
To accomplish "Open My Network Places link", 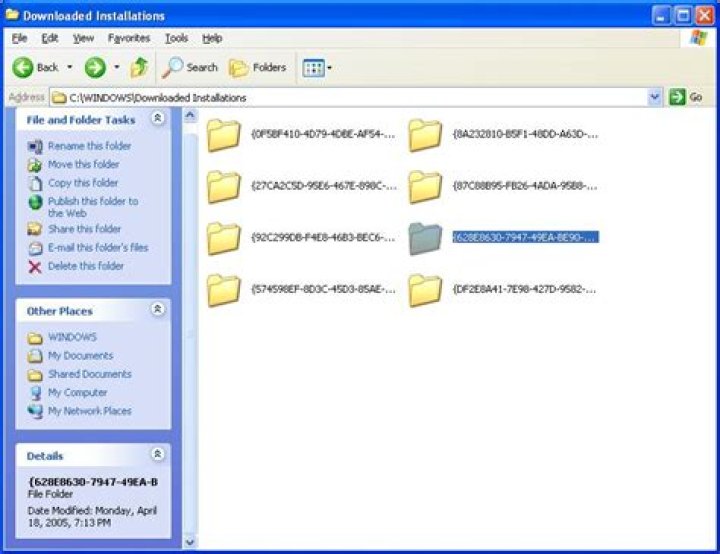I will tap(90, 411).
